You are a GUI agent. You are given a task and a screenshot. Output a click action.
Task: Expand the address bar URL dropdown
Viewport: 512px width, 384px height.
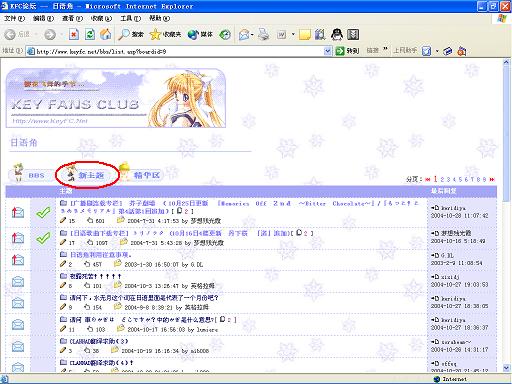(328, 51)
